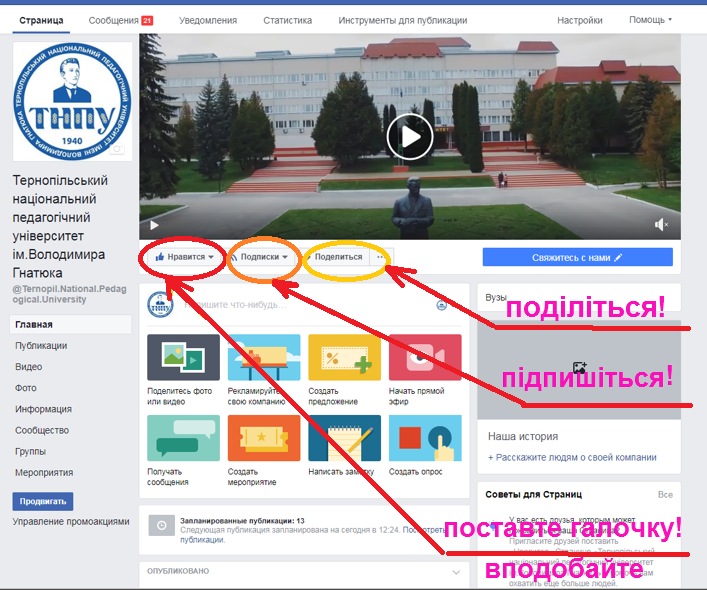Click the Свяжитесь с нами button

(x=577, y=257)
